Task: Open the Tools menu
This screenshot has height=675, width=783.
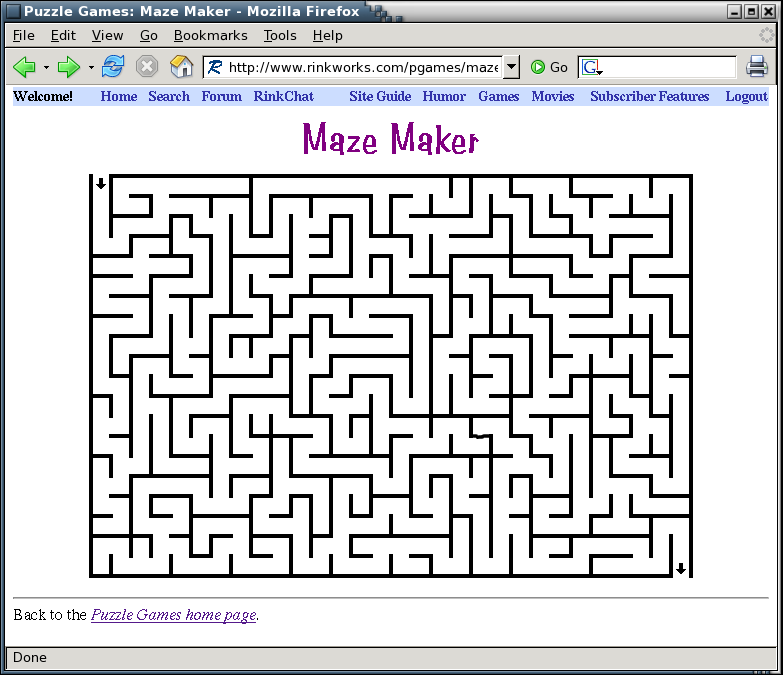Action: pyautogui.click(x=280, y=35)
